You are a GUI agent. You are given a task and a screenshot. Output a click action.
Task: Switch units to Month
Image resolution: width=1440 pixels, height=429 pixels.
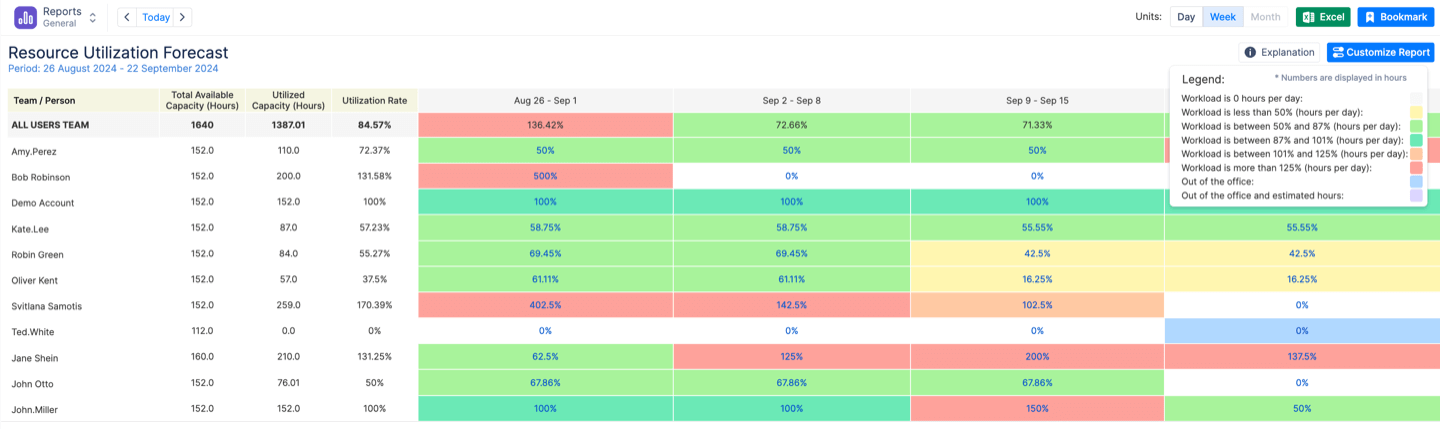pos(1265,17)
